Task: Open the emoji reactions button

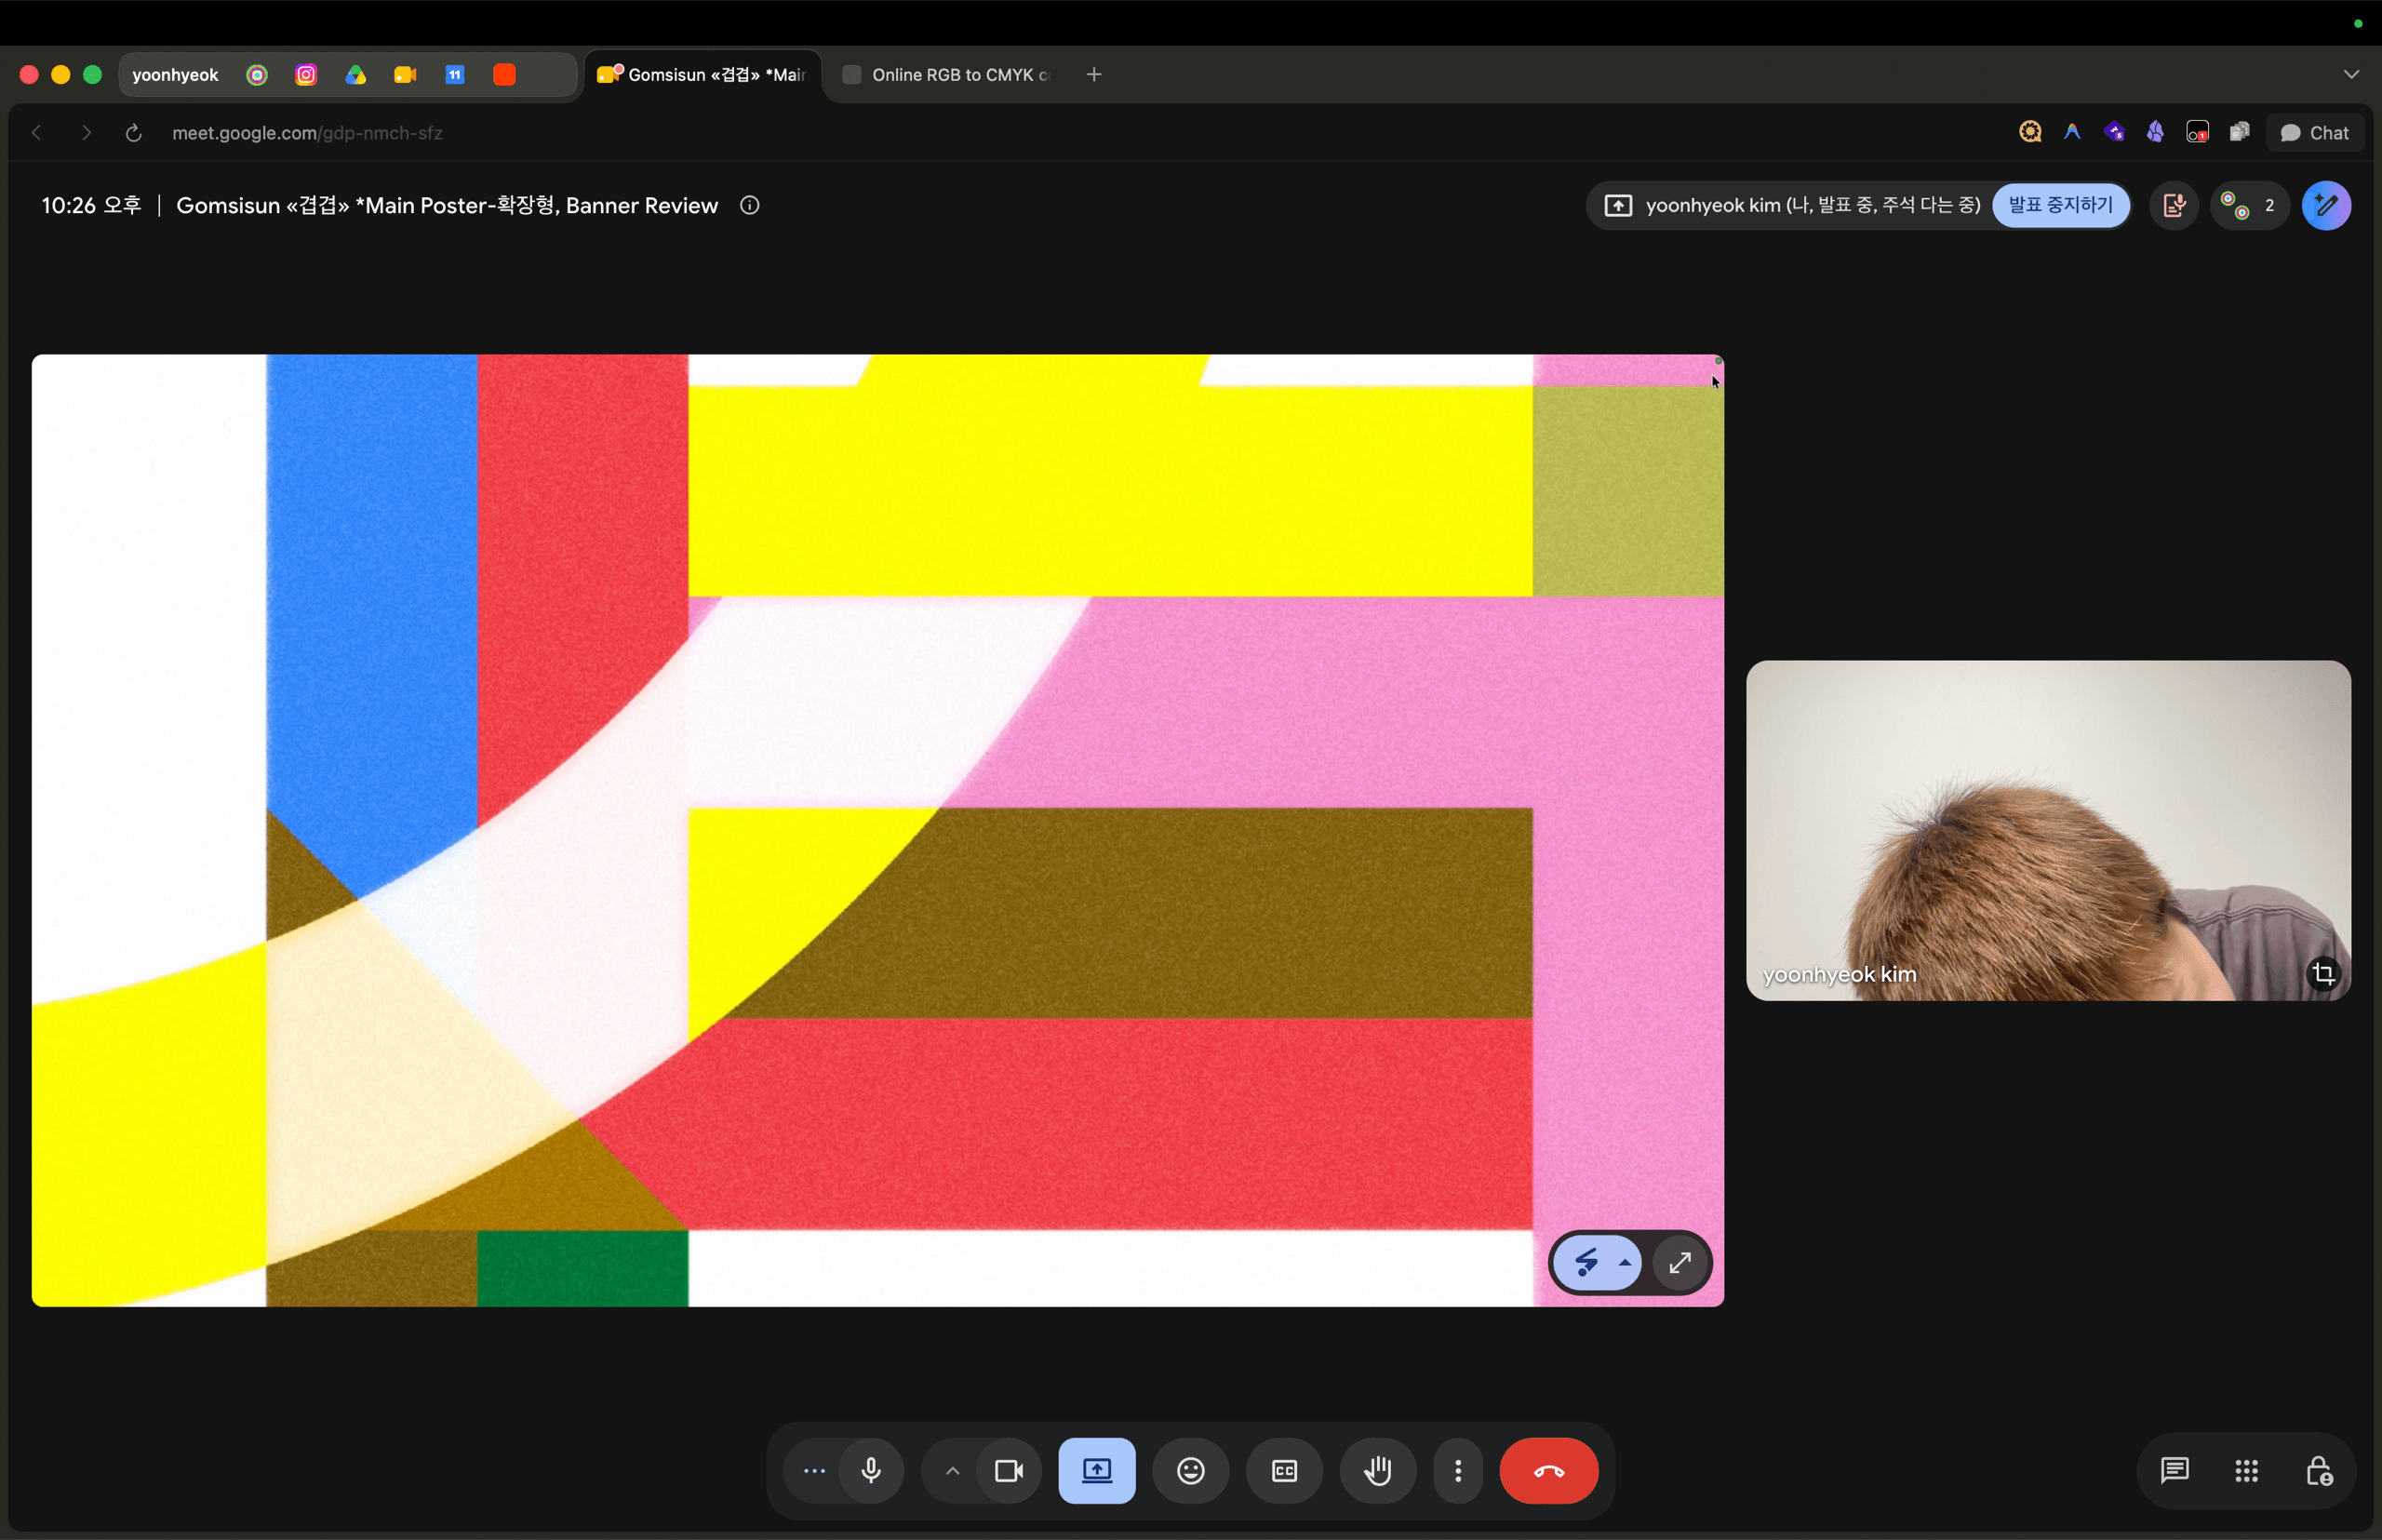Action: coord(1190,1470)
